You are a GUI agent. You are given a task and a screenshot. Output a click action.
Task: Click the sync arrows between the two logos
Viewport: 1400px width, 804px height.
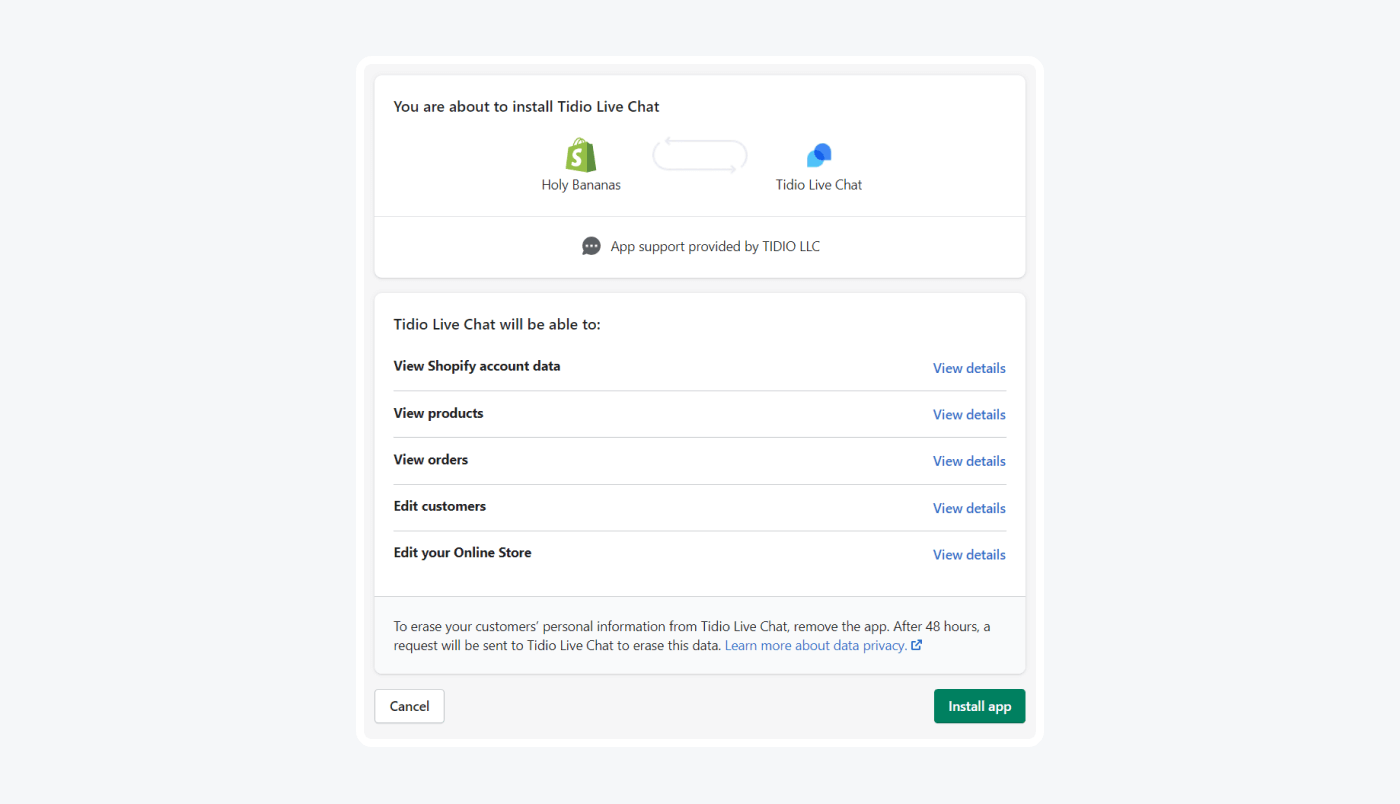[699, 154]
